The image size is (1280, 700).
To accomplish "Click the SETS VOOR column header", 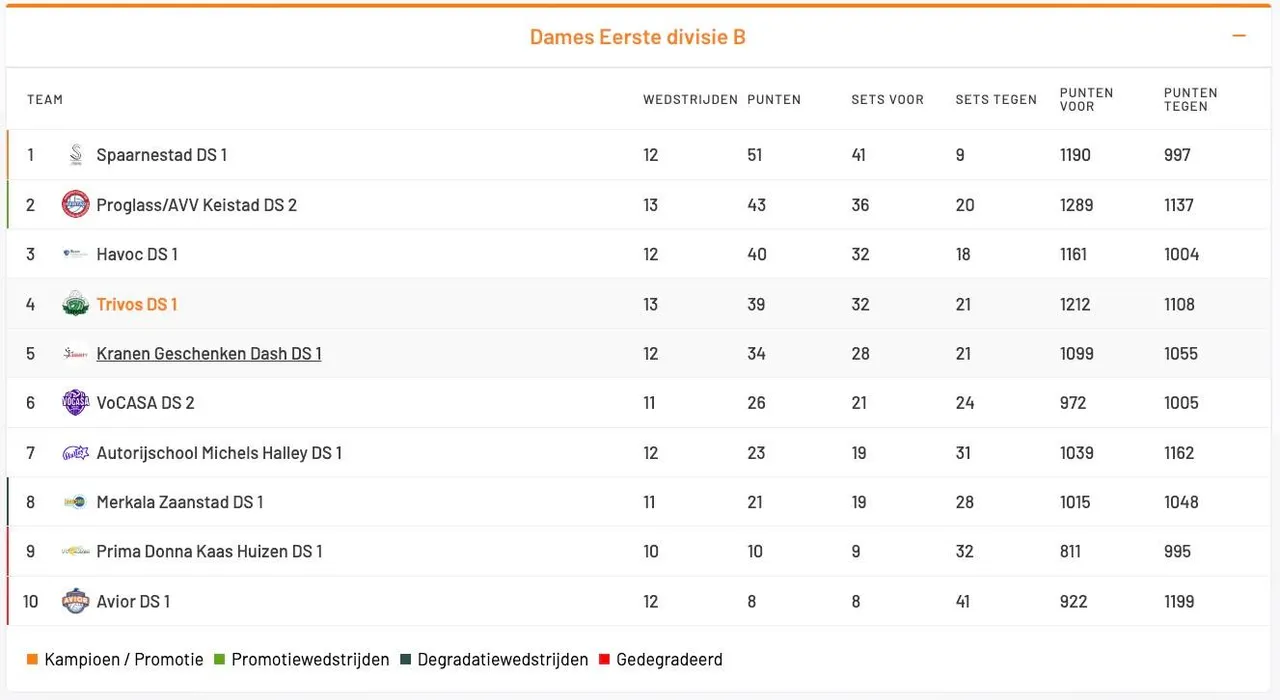I will pos(887,99).
